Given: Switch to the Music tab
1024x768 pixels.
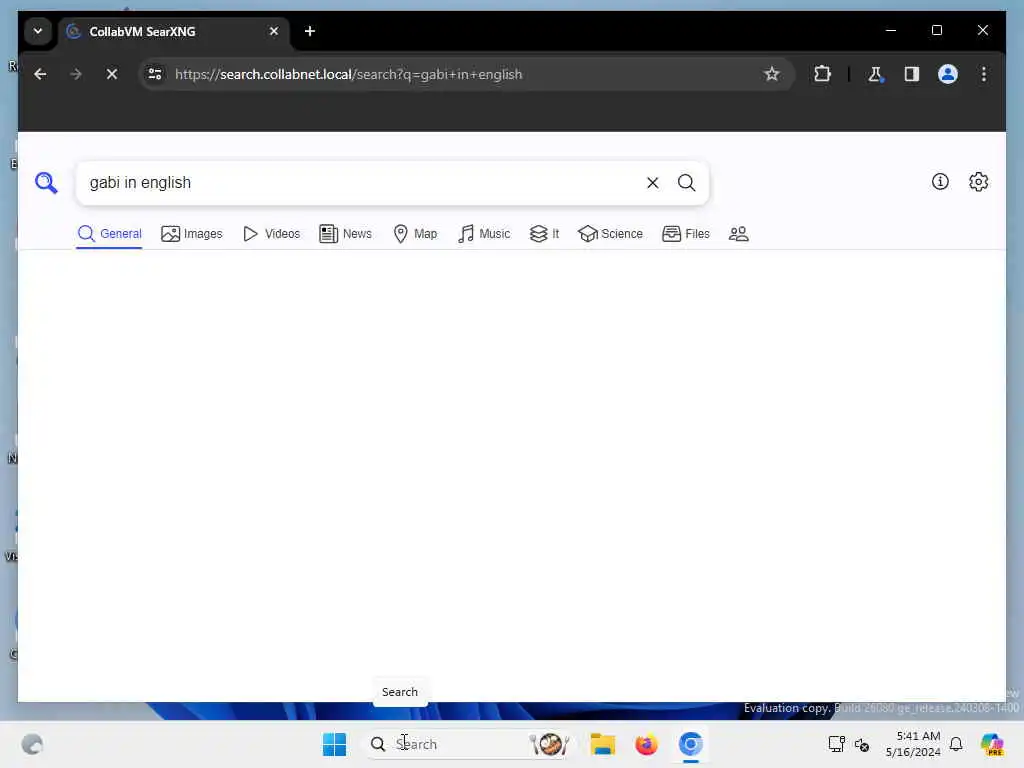Looking at the screenshot, I should pyautogui.click(x=484, y=234).
